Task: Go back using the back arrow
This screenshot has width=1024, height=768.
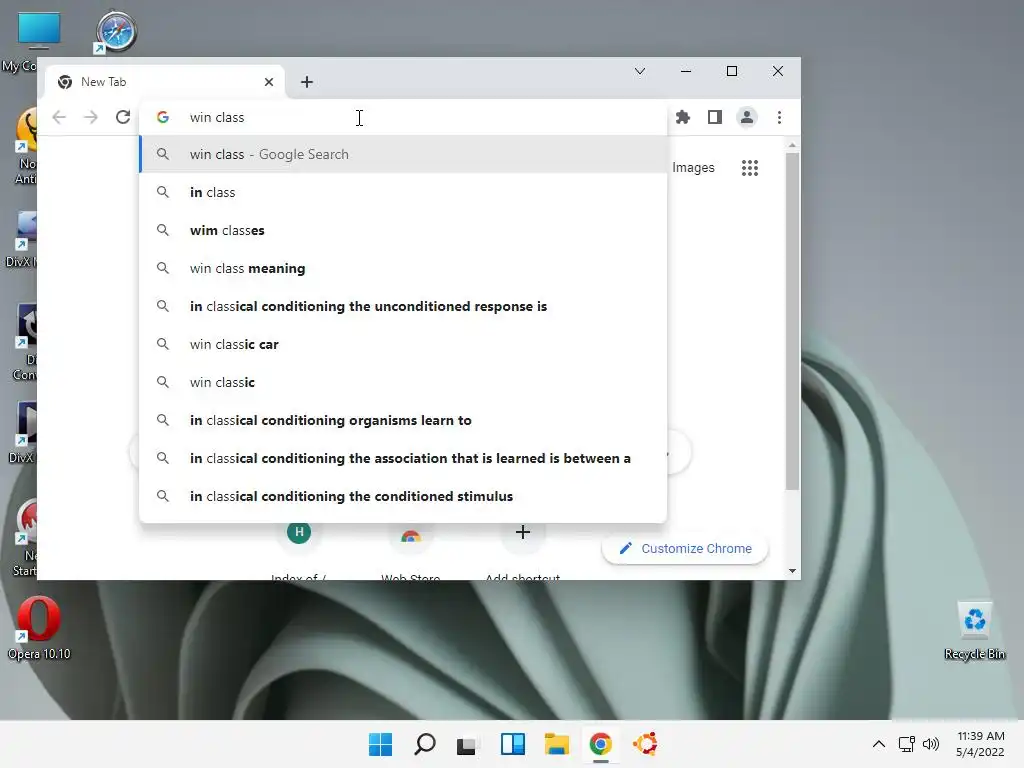Action: pos(59,118)
